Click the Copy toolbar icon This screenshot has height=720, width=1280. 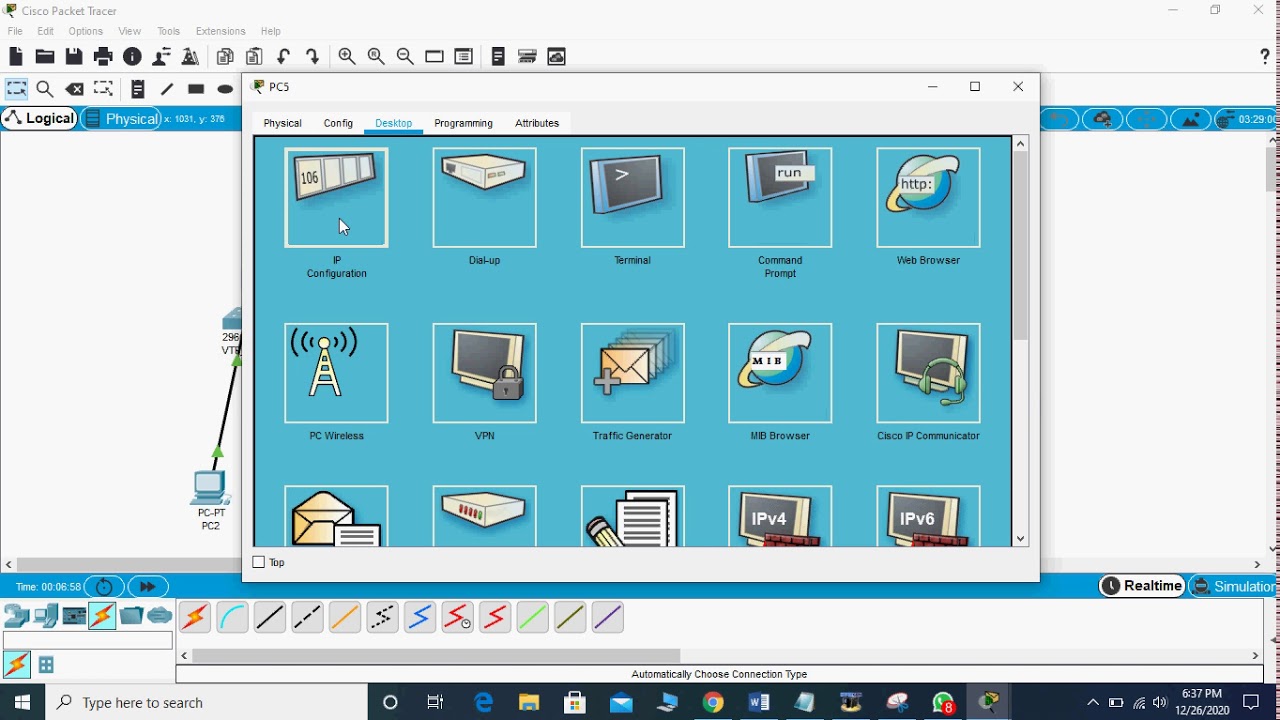point(225,57)
